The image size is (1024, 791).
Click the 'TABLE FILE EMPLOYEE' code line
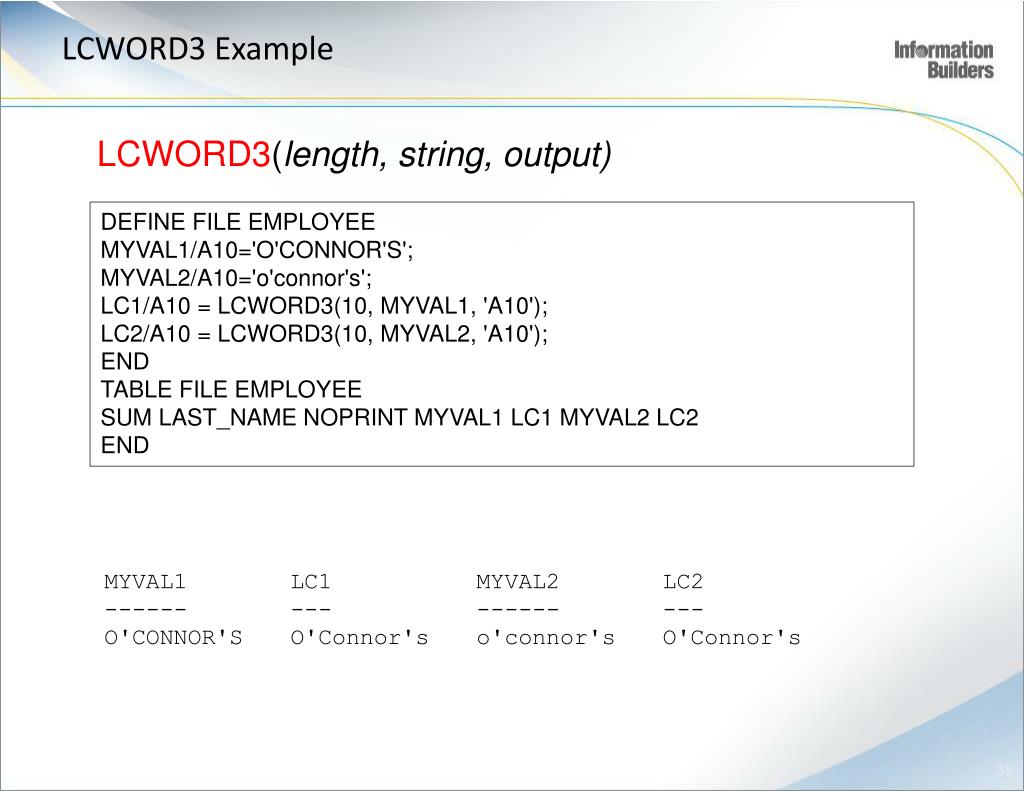pos(231,390)
